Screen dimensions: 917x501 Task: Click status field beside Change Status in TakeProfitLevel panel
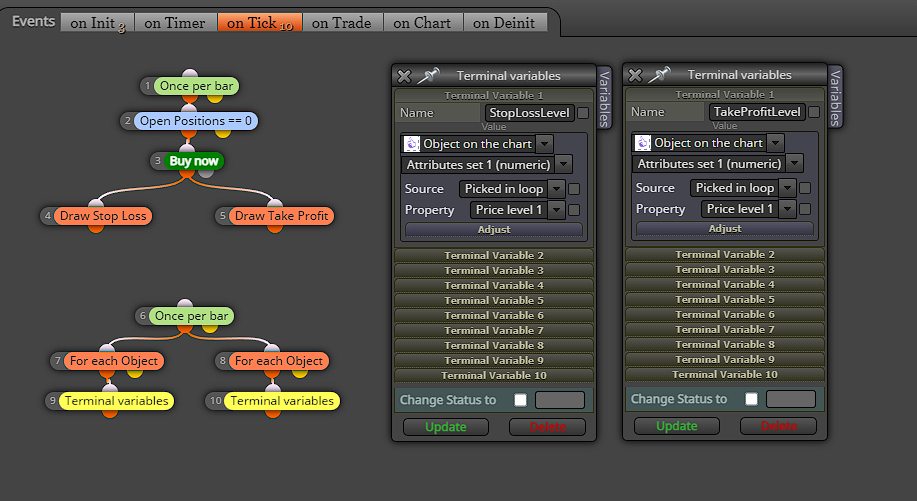[791, 399]
